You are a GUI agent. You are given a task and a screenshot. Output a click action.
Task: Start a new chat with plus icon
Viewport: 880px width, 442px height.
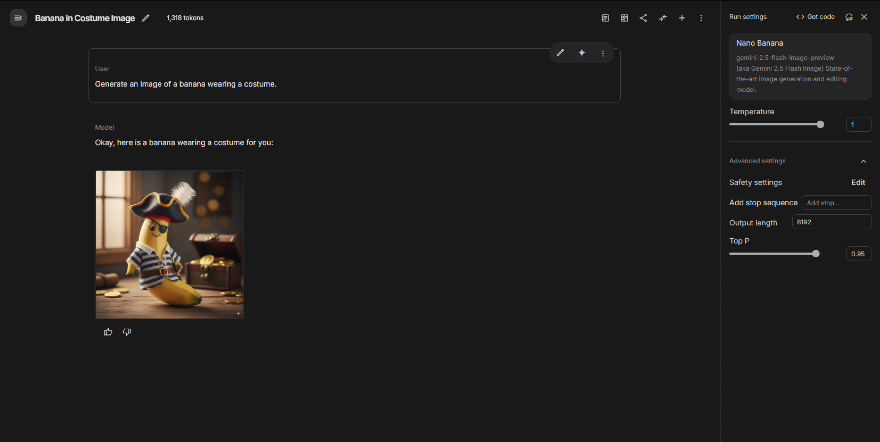pyautogui.click(x=682, y=18)
